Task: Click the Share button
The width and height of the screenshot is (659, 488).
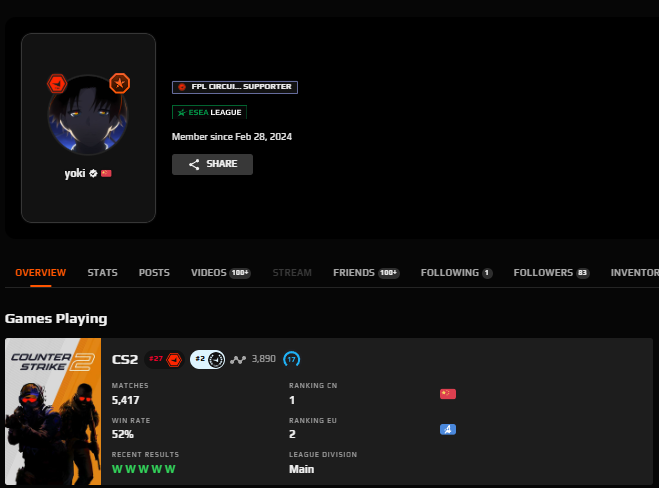Action: pyautogui.click(x=212, y=164)
